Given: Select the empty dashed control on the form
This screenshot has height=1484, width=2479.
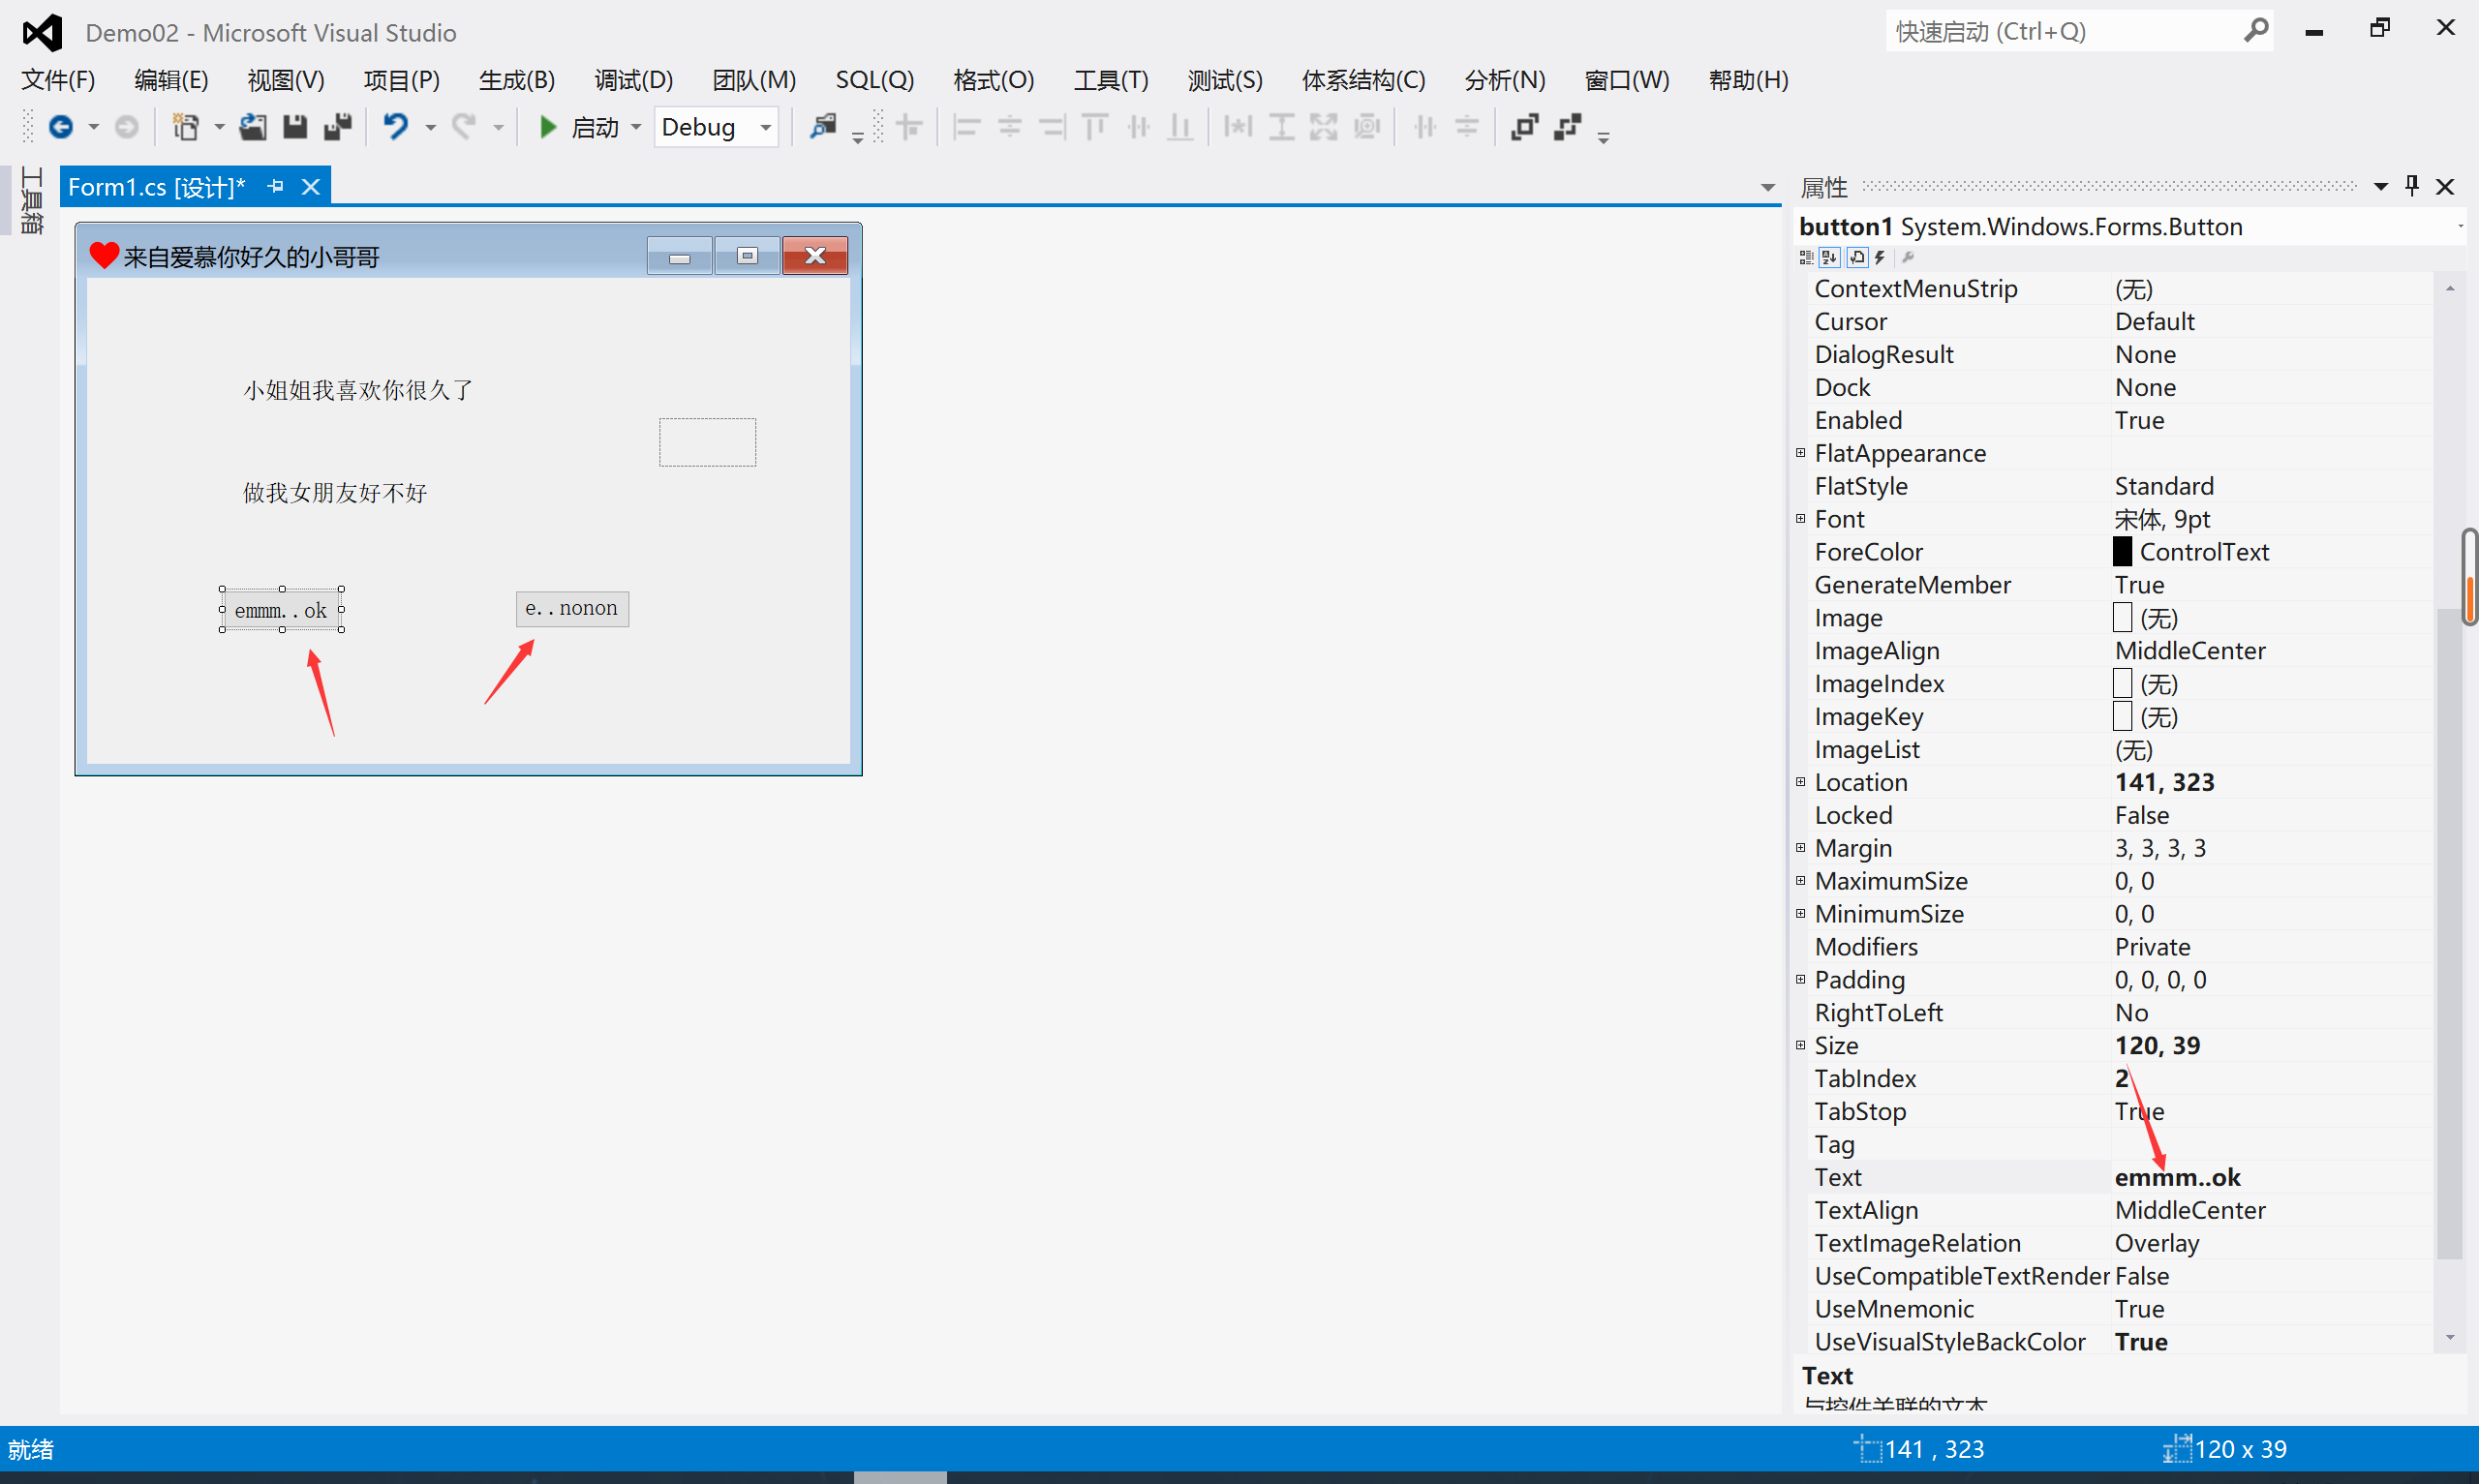Looking at the screenshot, I should tap(707, 442).
